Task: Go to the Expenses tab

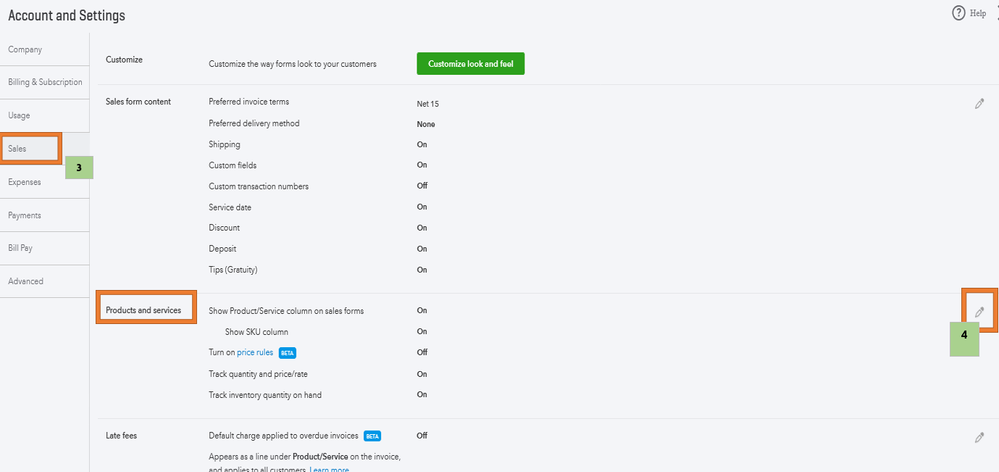Action: pos(26,182)
